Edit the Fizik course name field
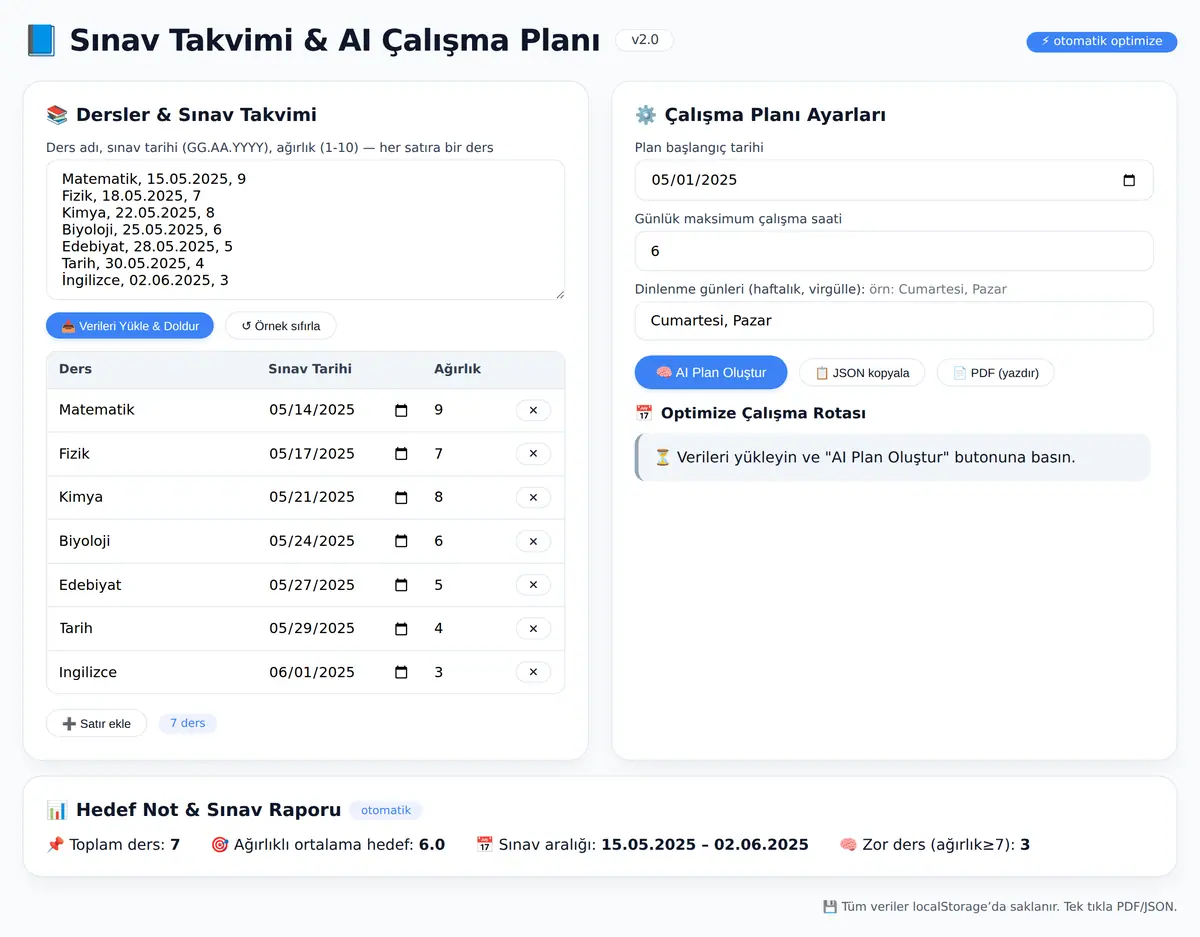The height and width of the screenshot is (937, 1200). coord(154,454)
